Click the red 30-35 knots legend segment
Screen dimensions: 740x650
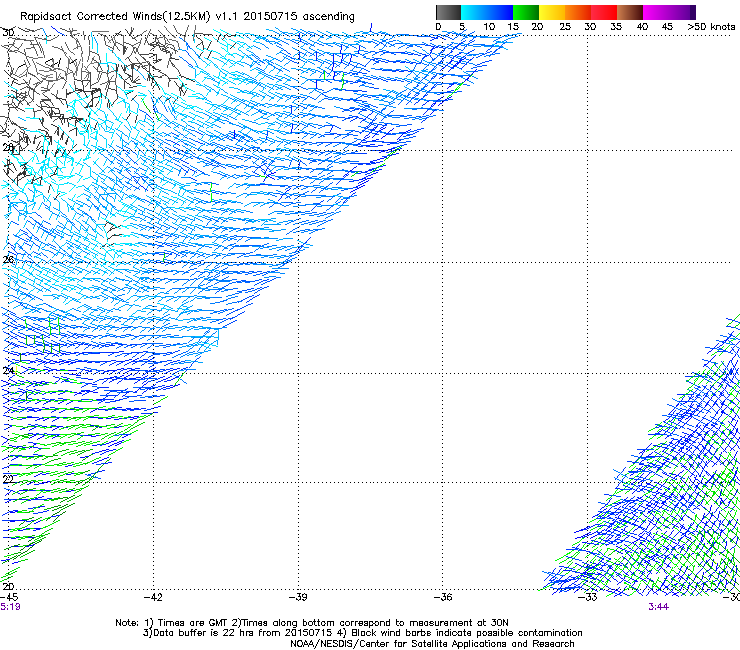point(604,12)
